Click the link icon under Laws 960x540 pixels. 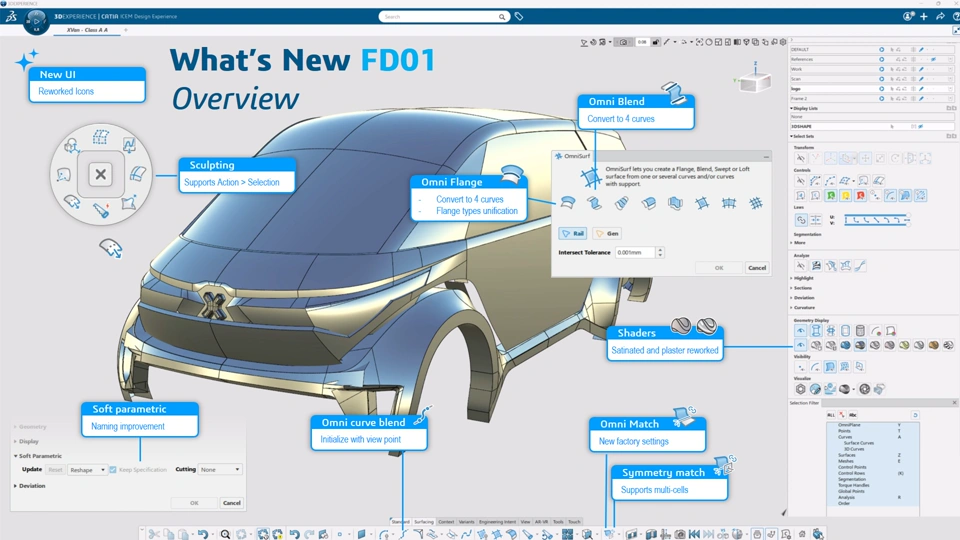tap(801, 220)
